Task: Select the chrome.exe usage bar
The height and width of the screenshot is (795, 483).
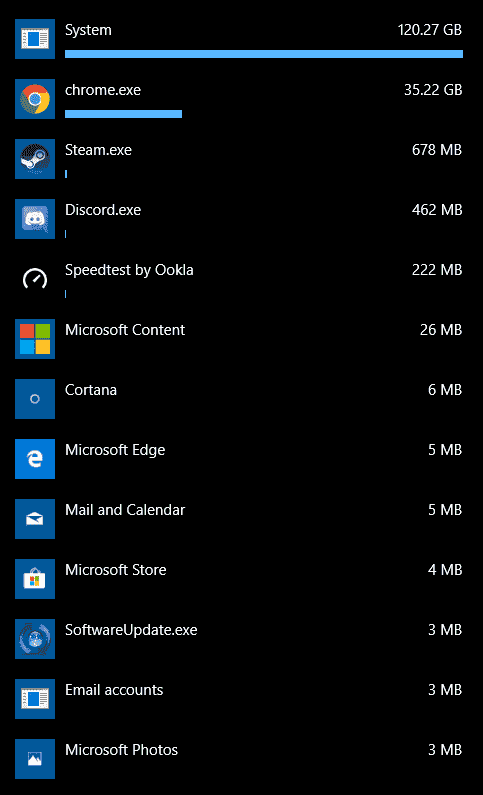Action: click(123, 114)
